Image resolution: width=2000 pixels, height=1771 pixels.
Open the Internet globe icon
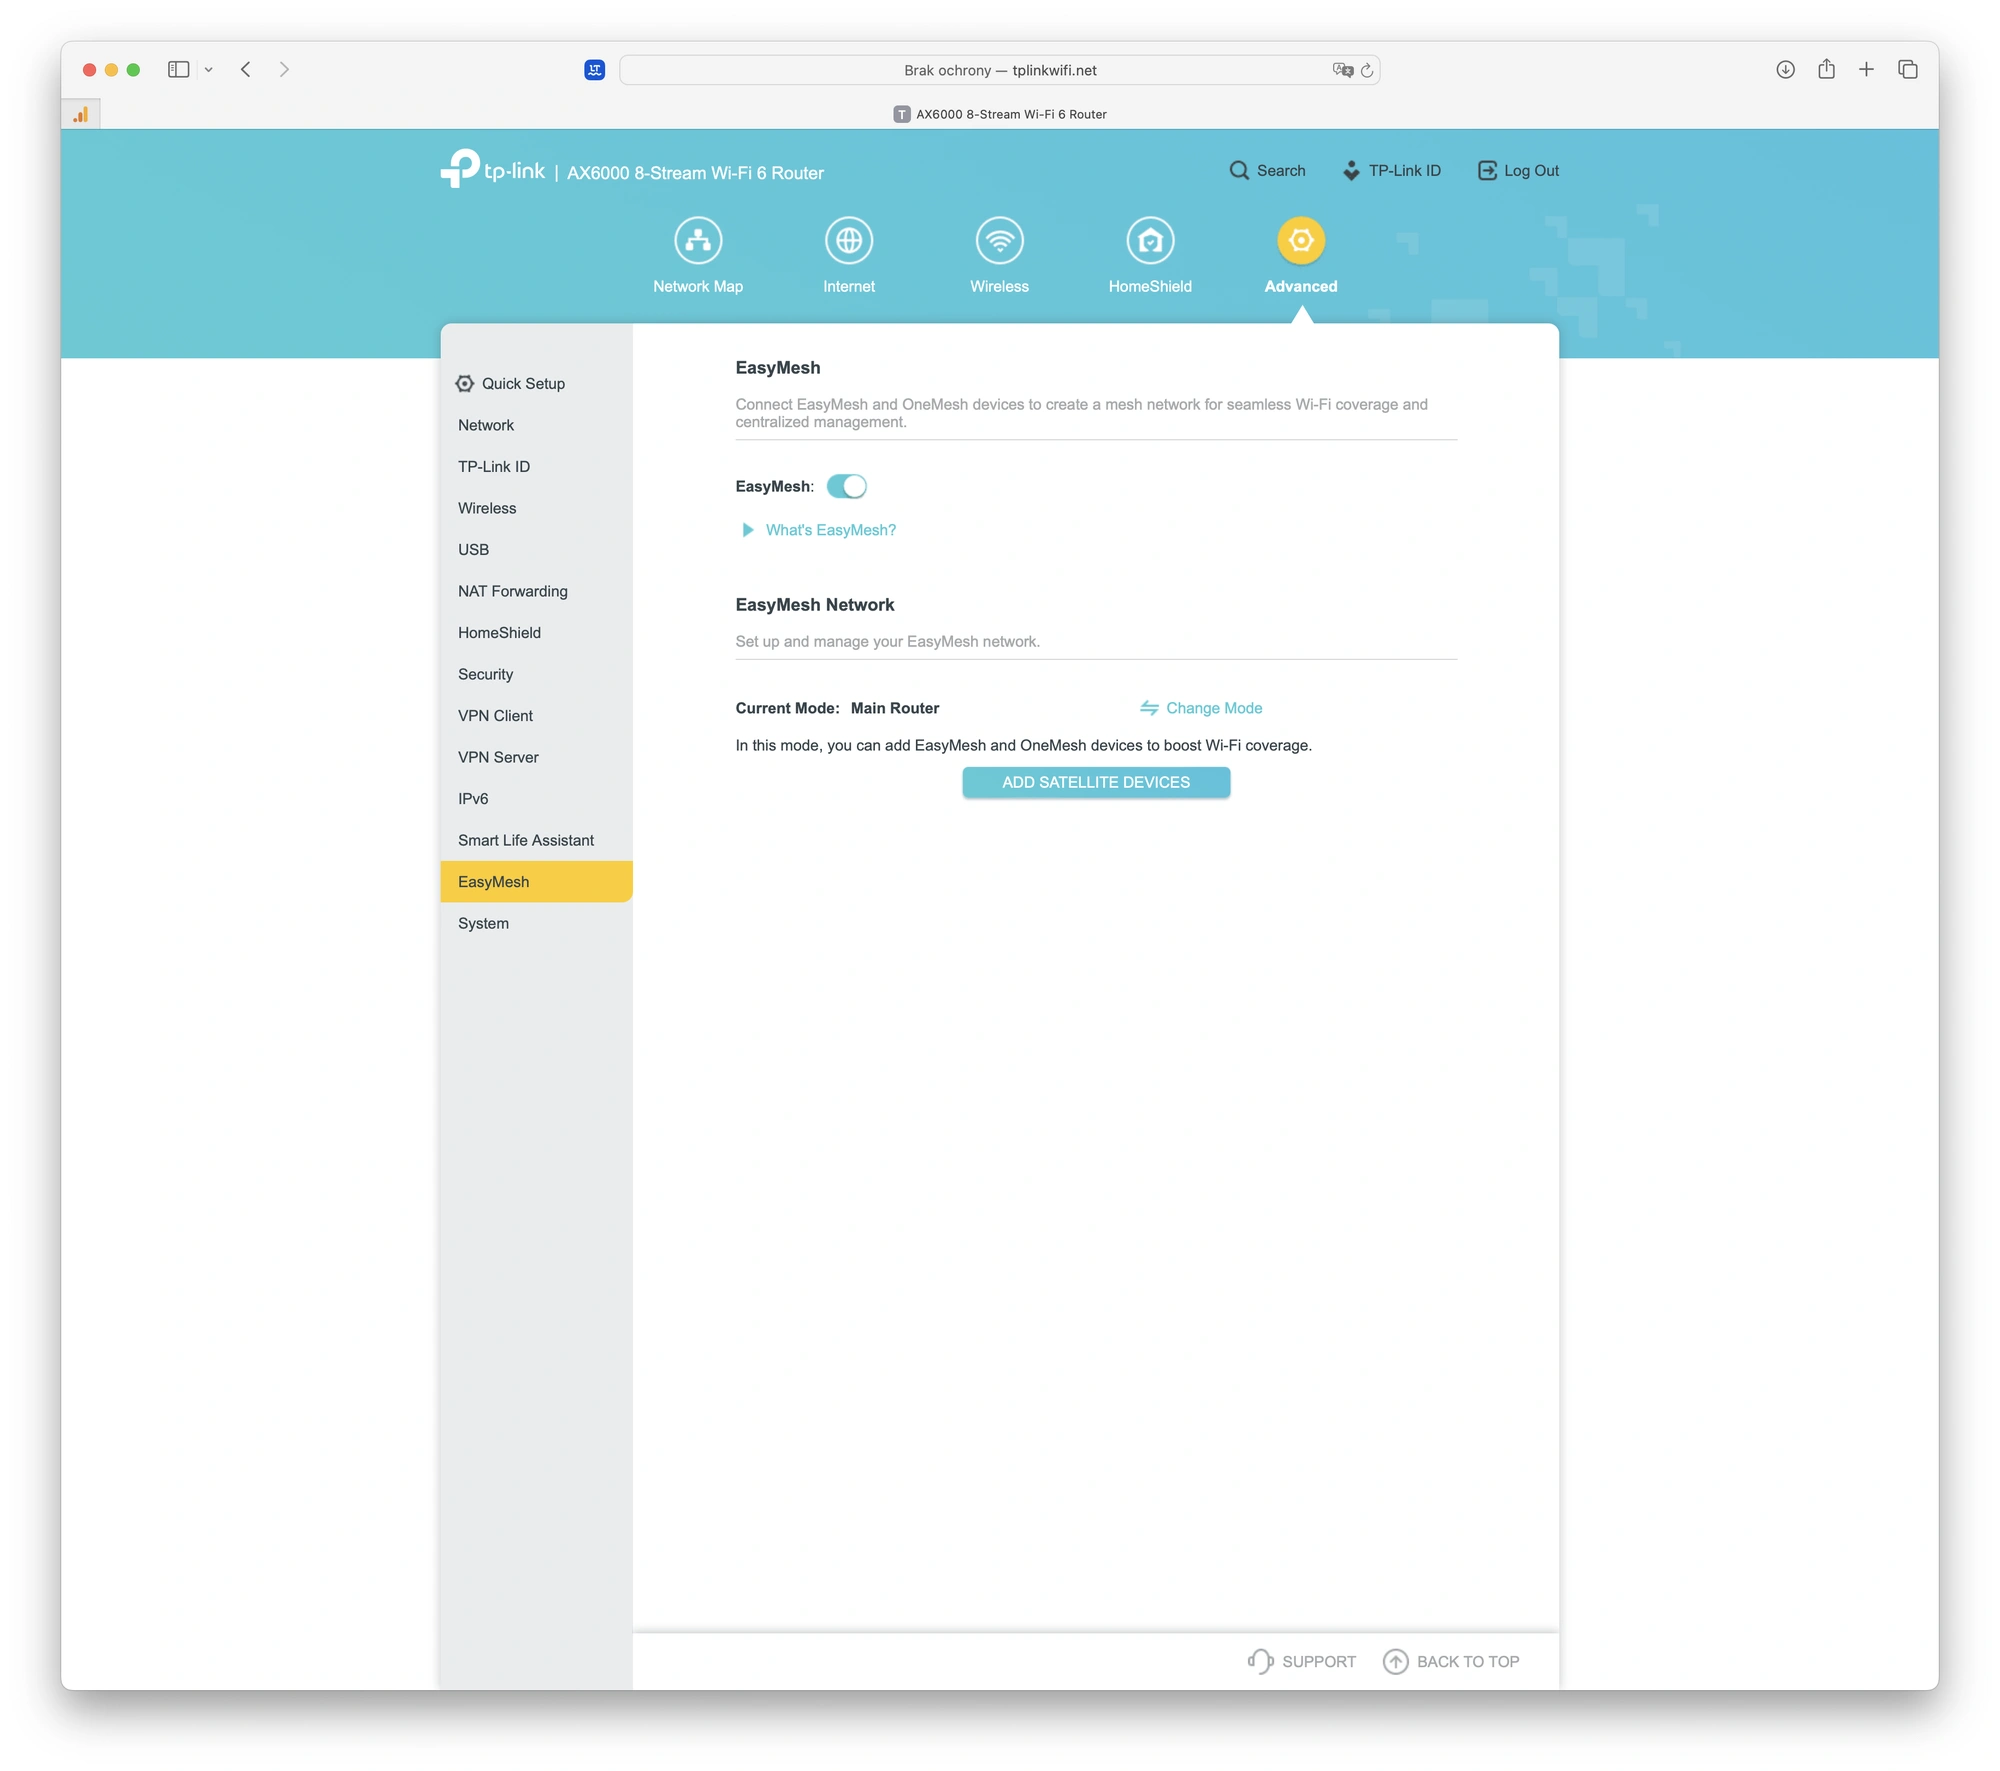[x=849, y=240]
